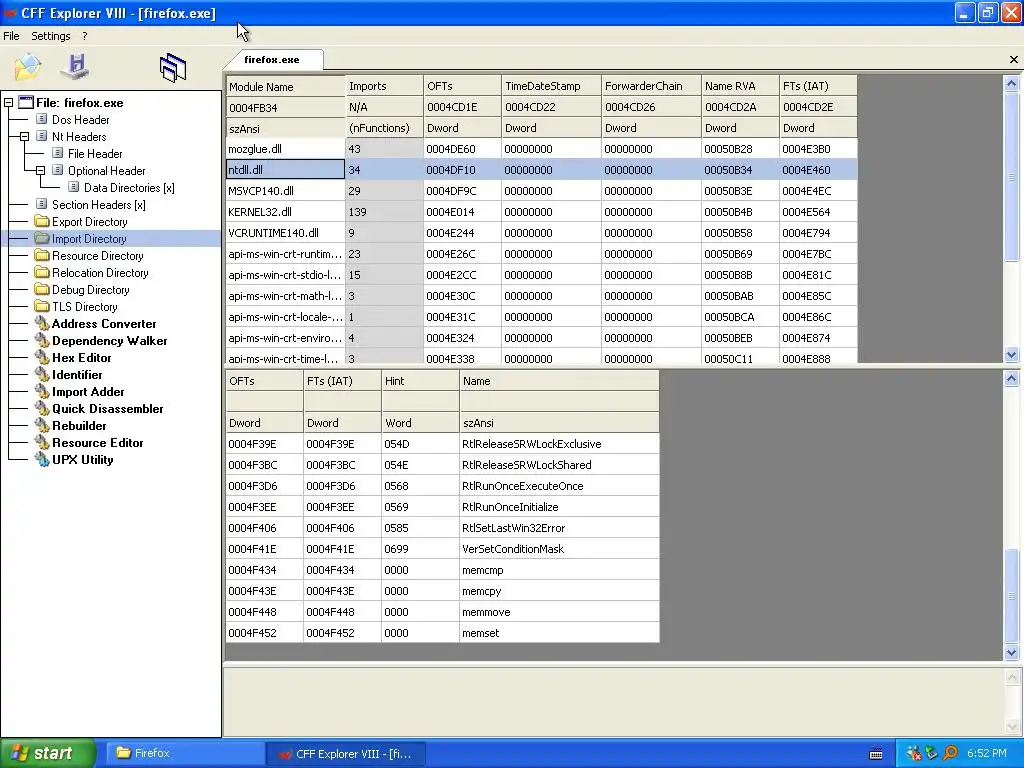Screen dimensions: 1024x768
Task: Select Dos Header in the tree
Action: tap(80, 120)
